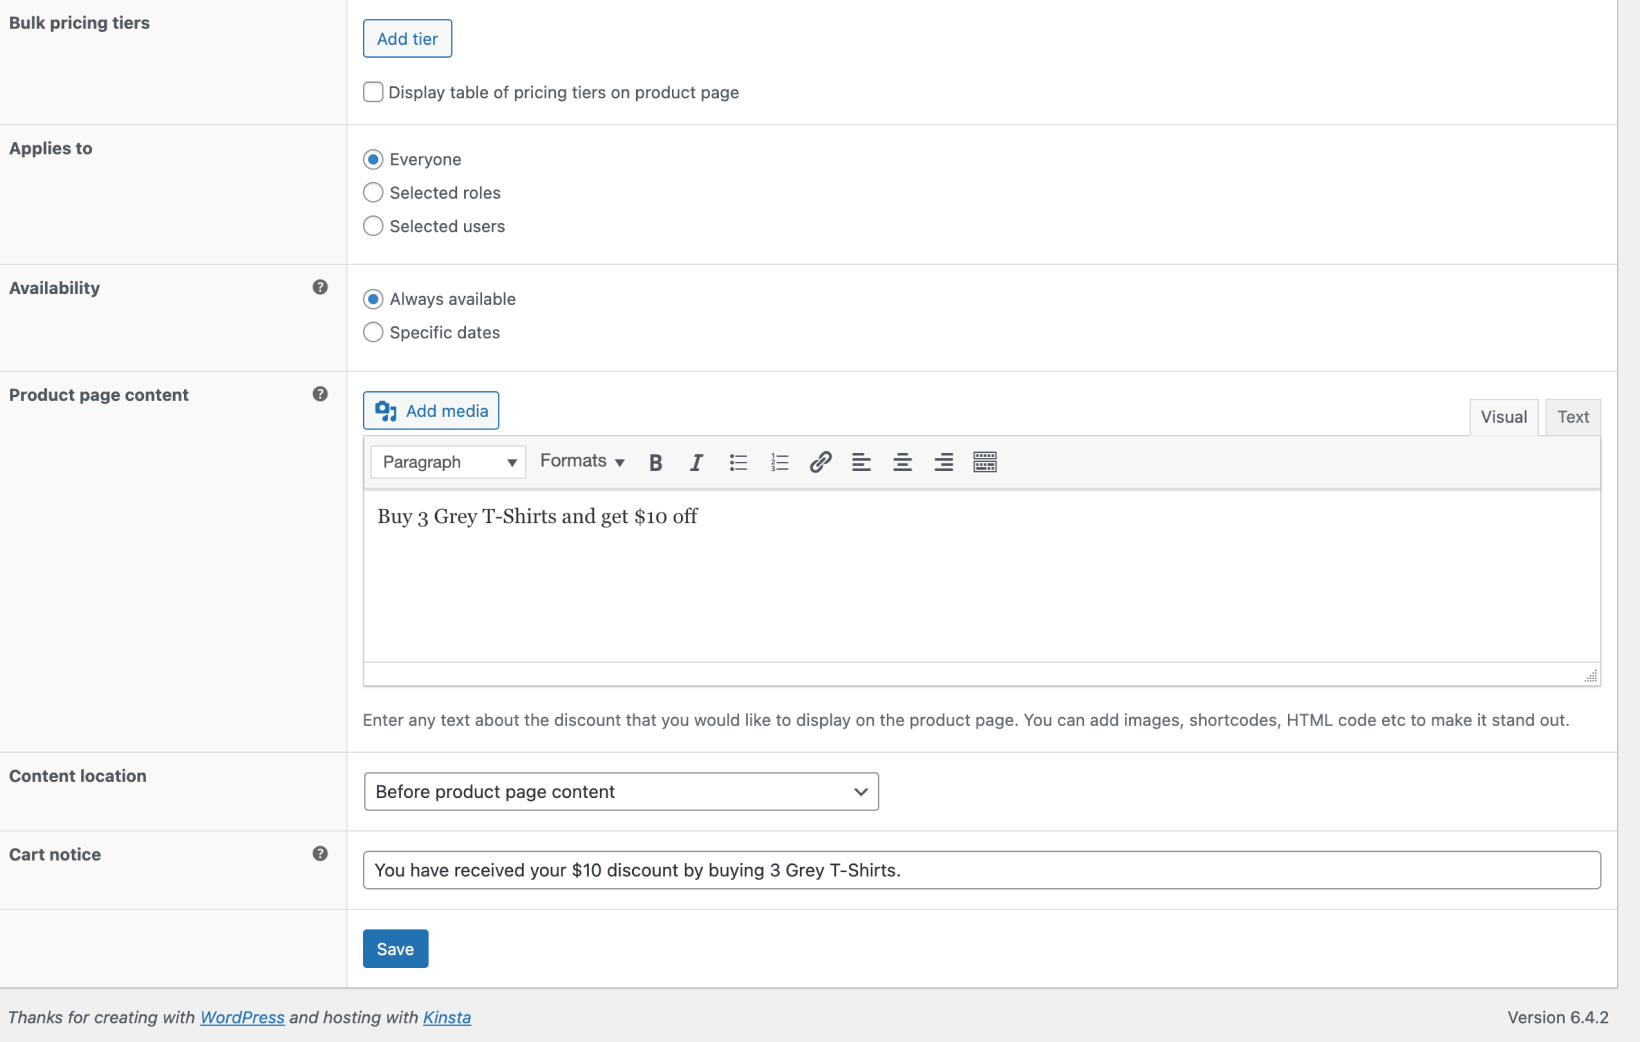Toggle the editor toolbar with keyboard icon
This screenshot has height=1042, width=1640.
(x=984, y=462)
